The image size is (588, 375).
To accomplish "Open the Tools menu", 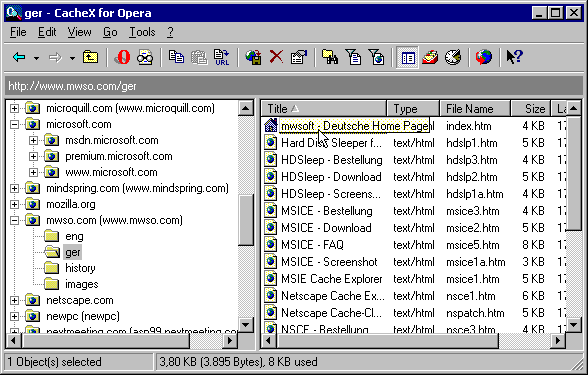I will coord(142,32).
